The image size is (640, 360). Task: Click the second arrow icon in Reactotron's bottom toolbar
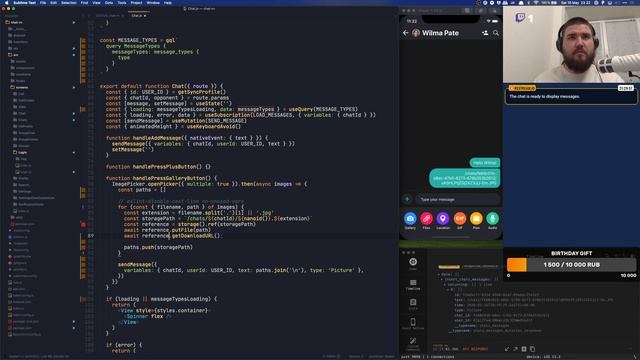click(x=516, y=349)
